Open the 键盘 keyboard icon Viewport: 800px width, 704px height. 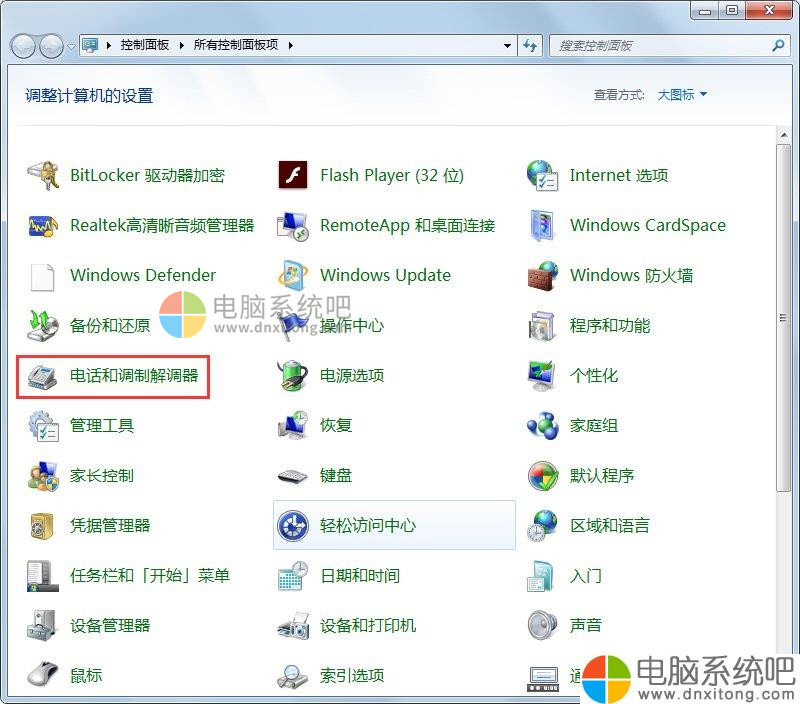(293, 476)
